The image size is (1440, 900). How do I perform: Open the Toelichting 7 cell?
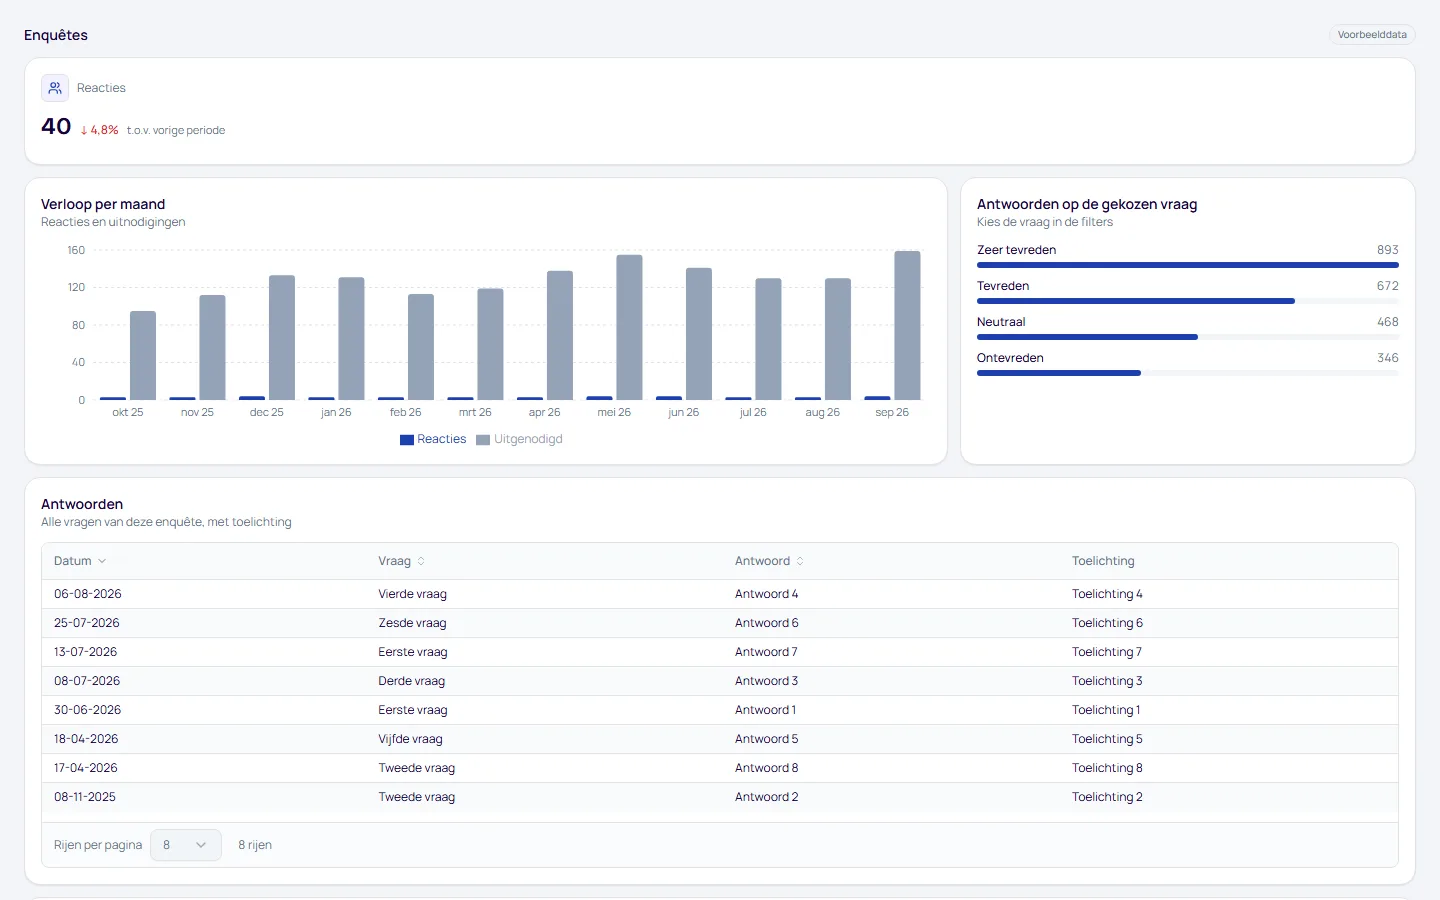click(1107, 652)
